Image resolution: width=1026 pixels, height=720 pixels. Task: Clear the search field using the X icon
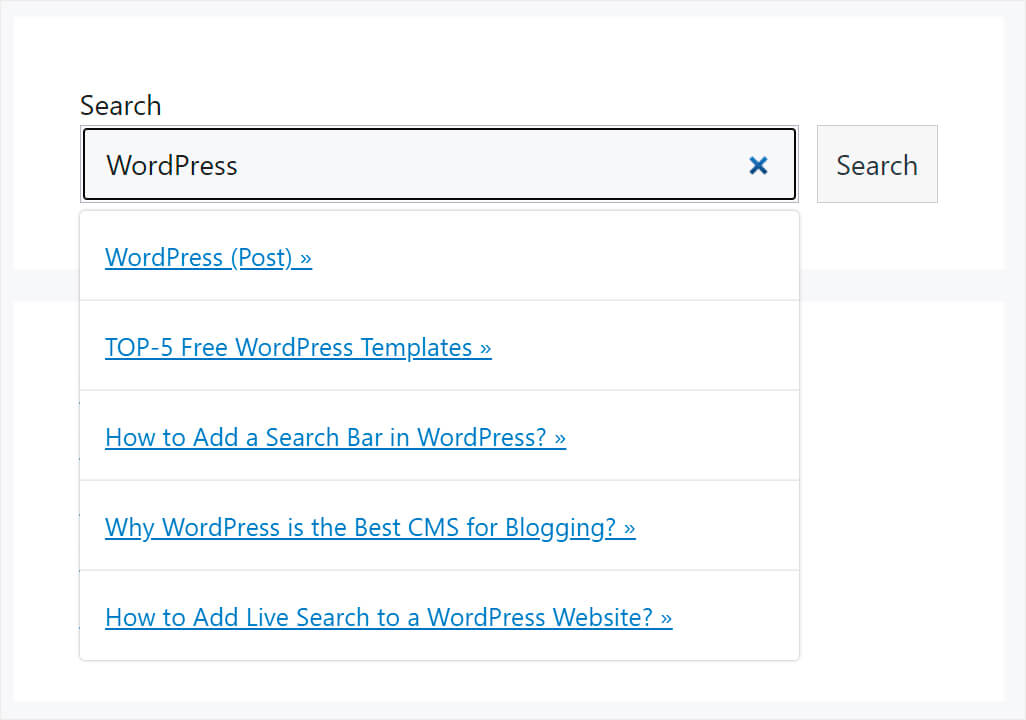click(x=758, y=165)
